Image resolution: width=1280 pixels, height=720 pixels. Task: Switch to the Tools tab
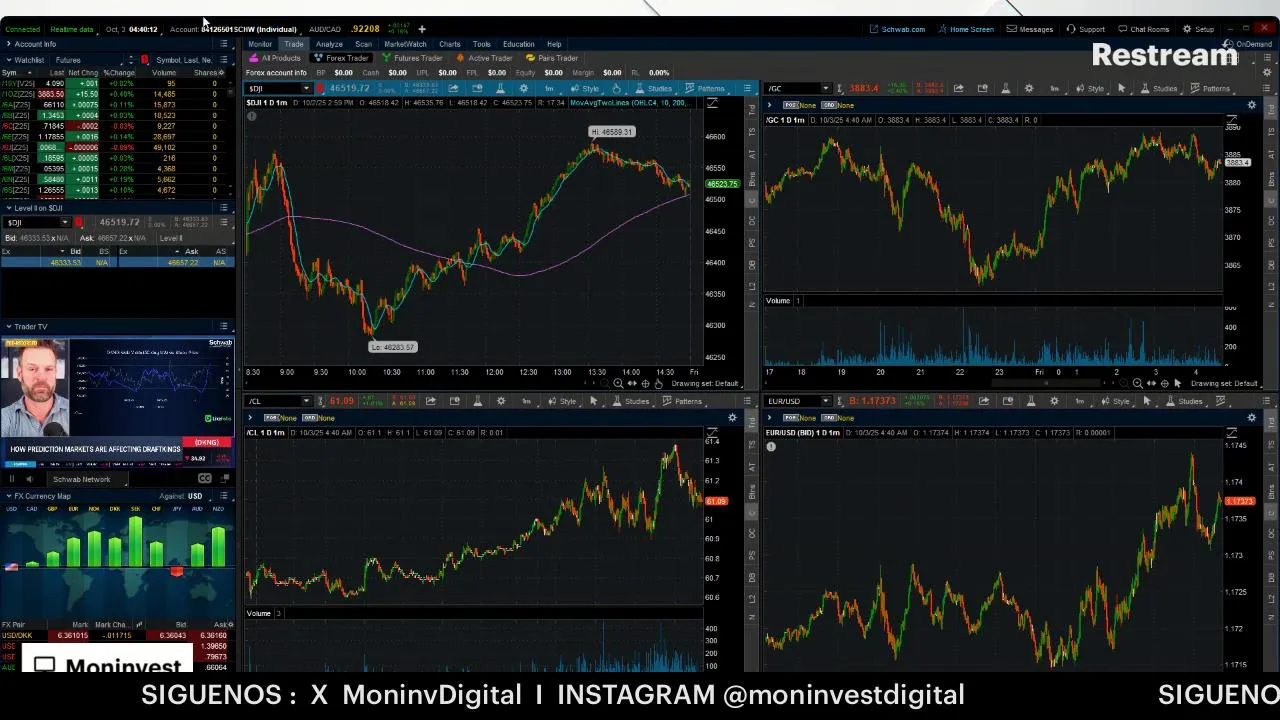482,44
